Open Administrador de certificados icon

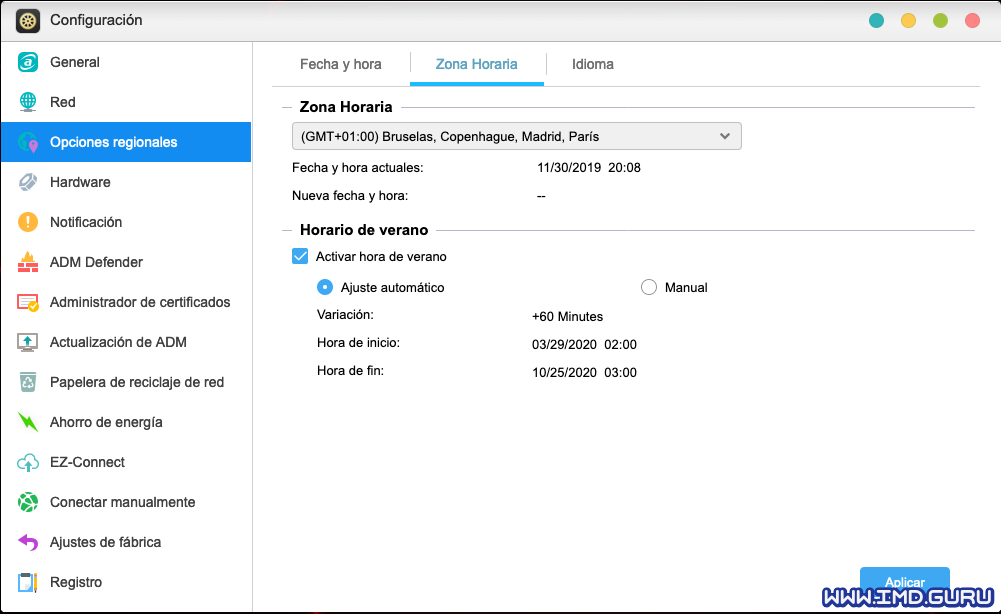(28, 302)
